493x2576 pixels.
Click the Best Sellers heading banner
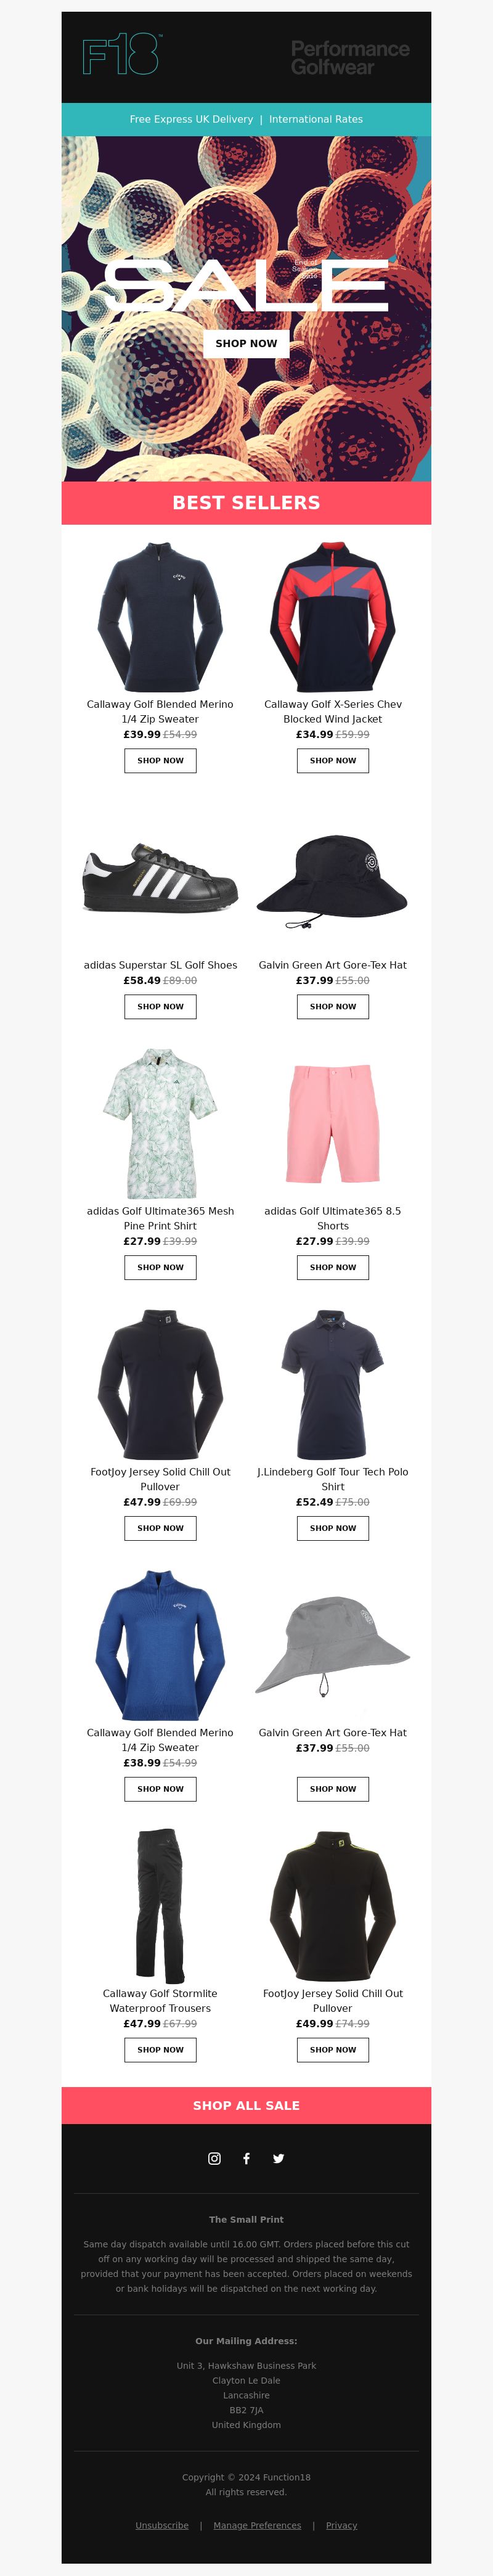tap(246, 503)
